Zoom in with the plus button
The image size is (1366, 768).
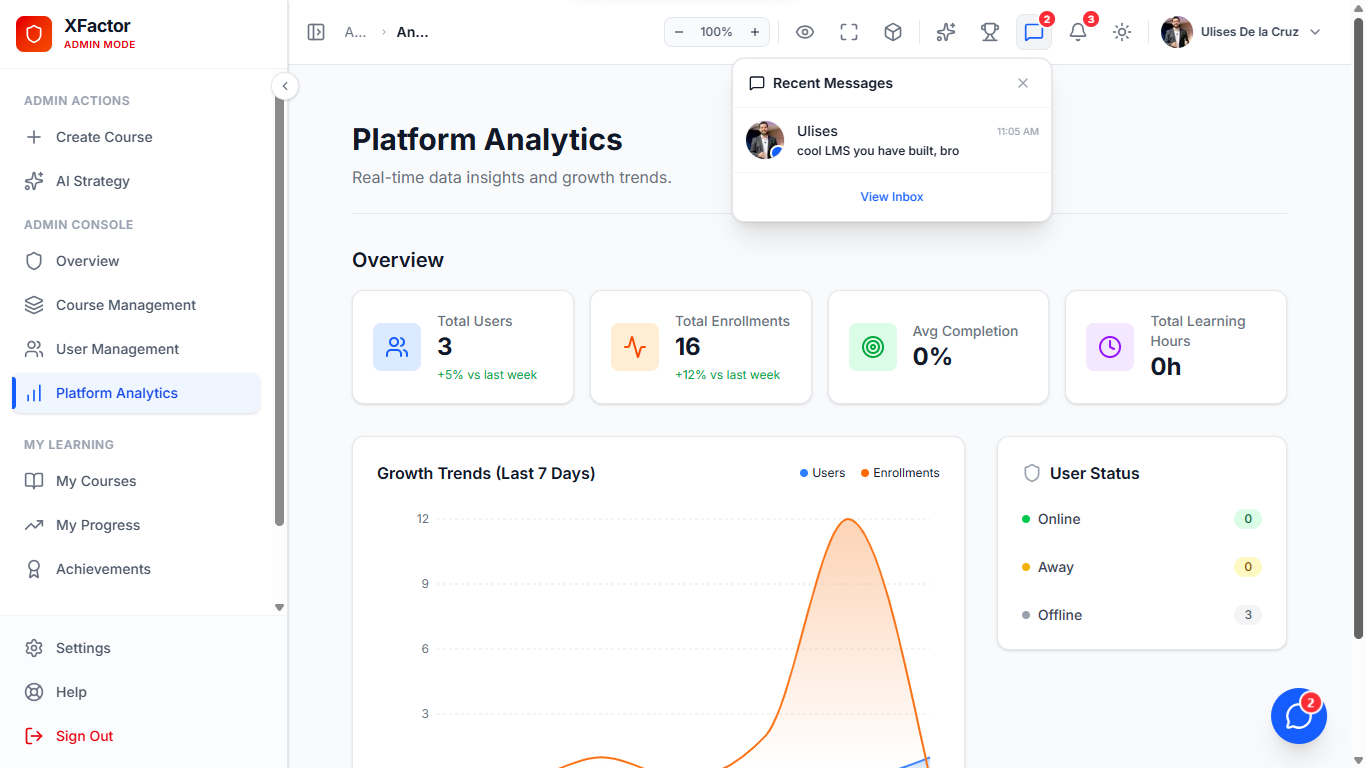point(755,32)
